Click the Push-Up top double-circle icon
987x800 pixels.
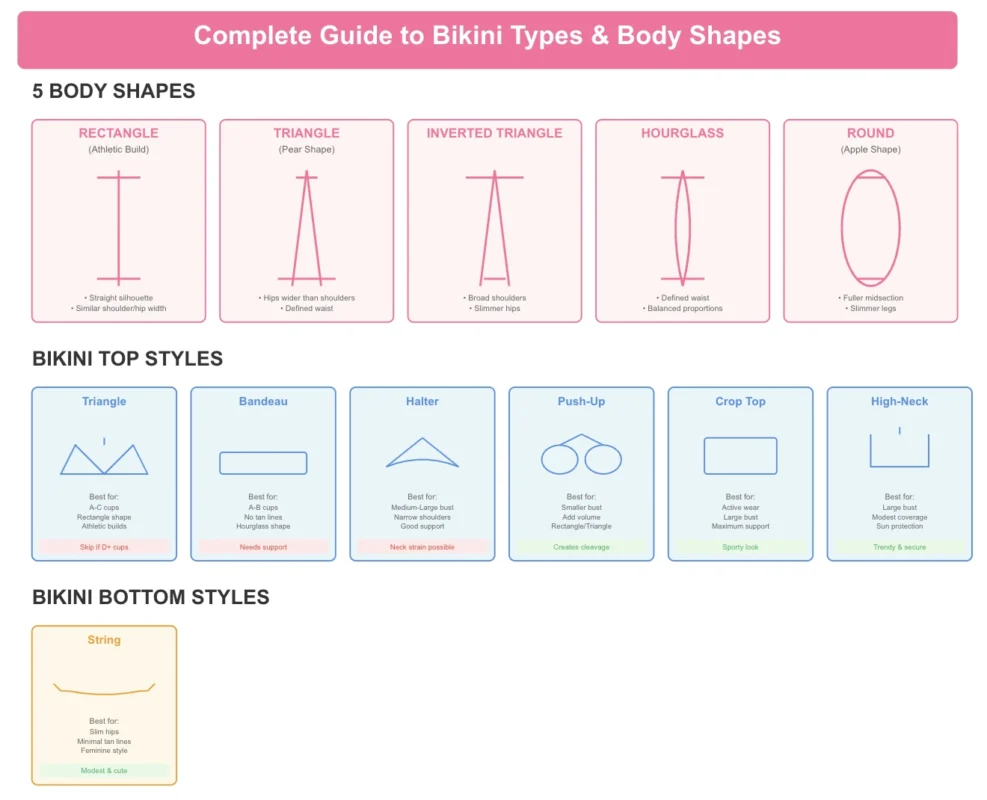(581, 456)
